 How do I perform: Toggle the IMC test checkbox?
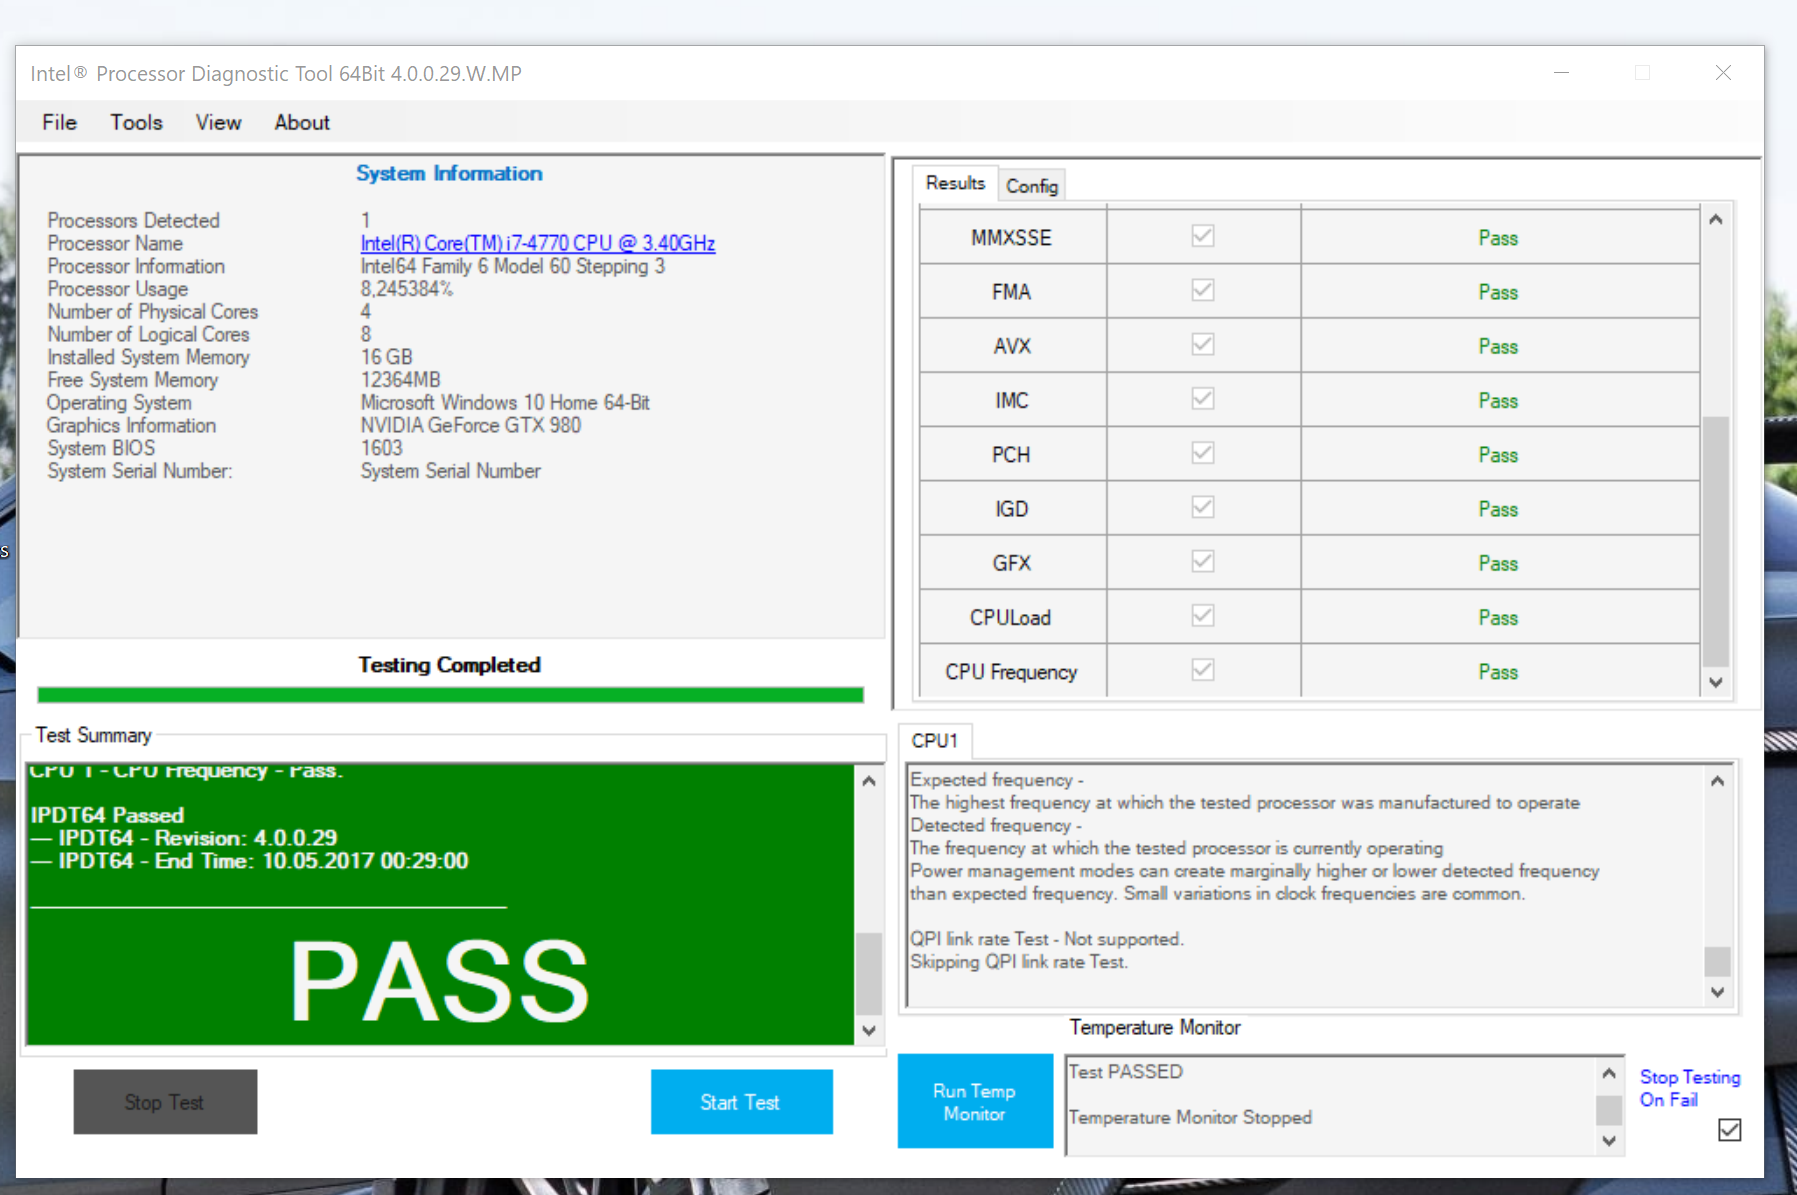pyautogui.click(x=1203, y=398)
